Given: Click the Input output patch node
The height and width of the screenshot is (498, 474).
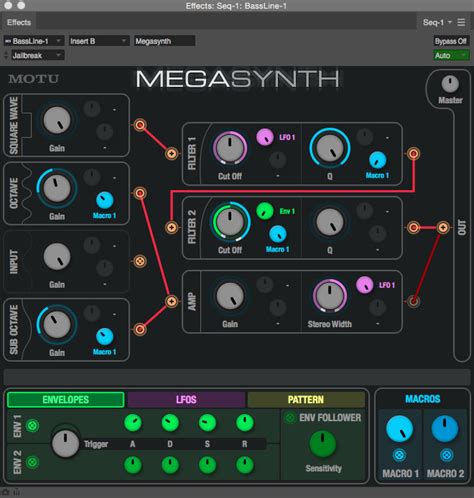Looking at the screenshot, I should (x=140, y=261).
